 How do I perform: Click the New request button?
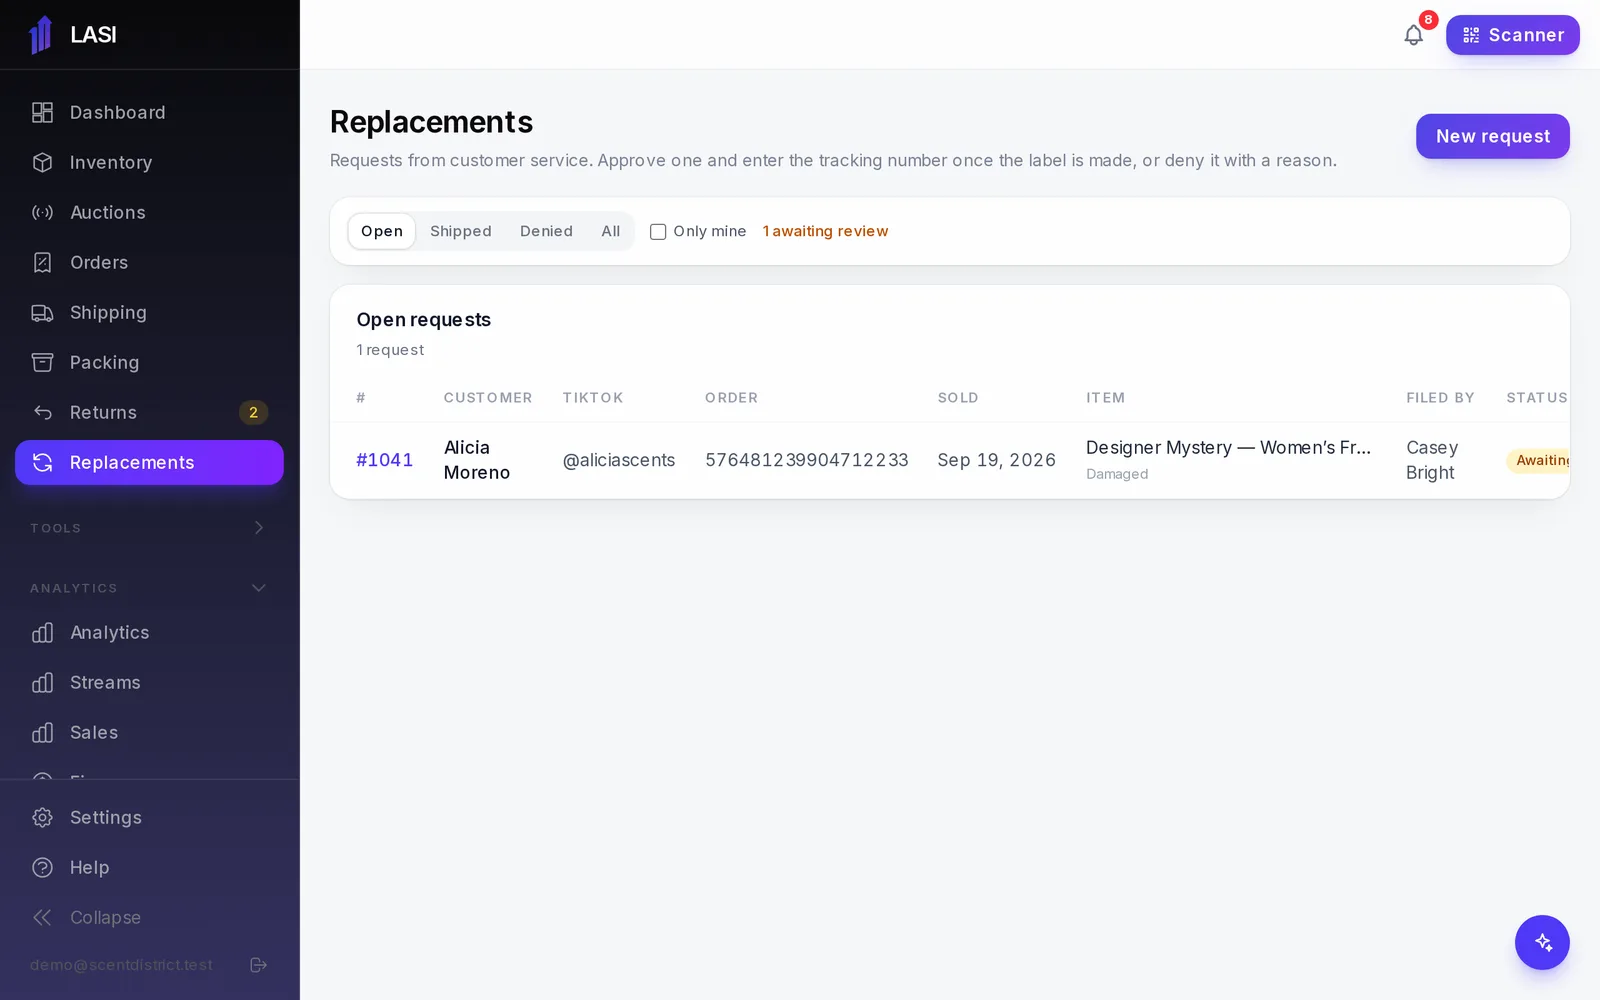[x=1493, y=136]
